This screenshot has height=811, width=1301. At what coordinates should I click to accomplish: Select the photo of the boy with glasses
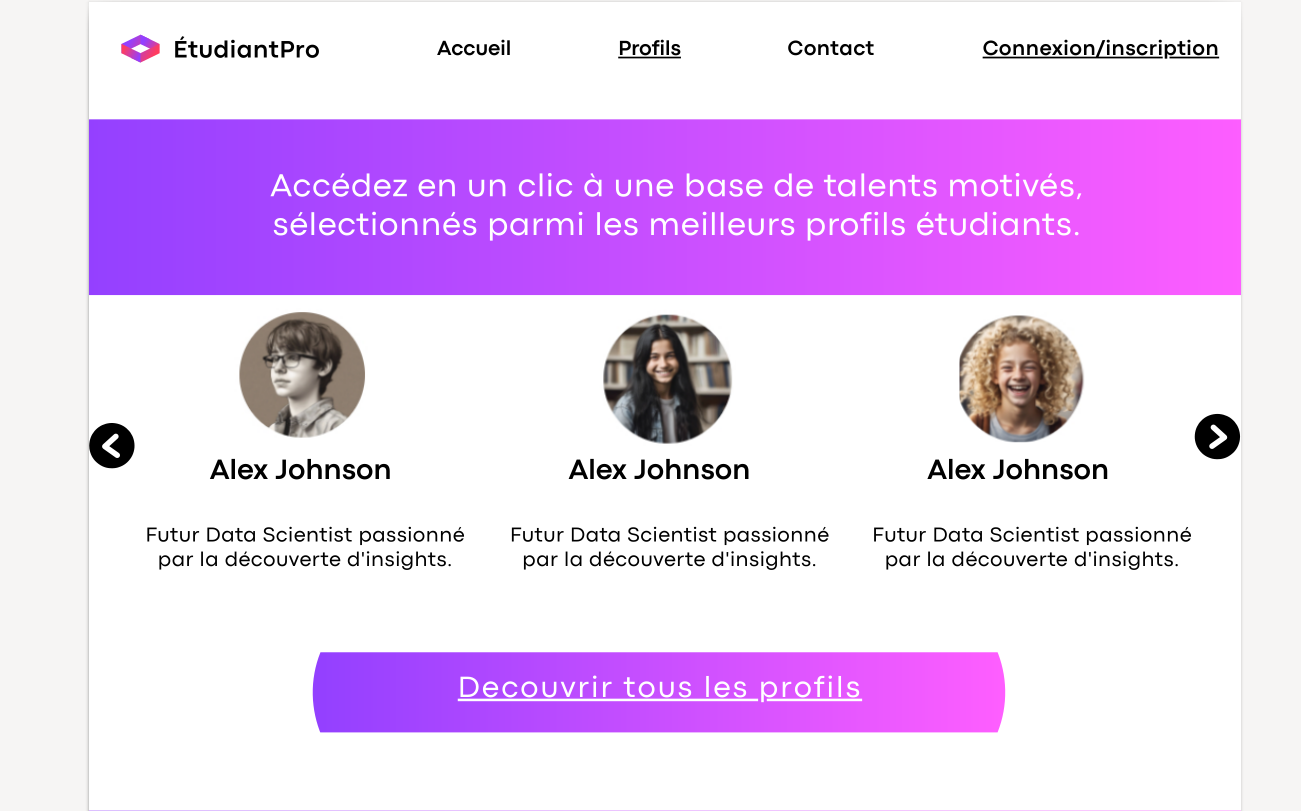[302, 375]
